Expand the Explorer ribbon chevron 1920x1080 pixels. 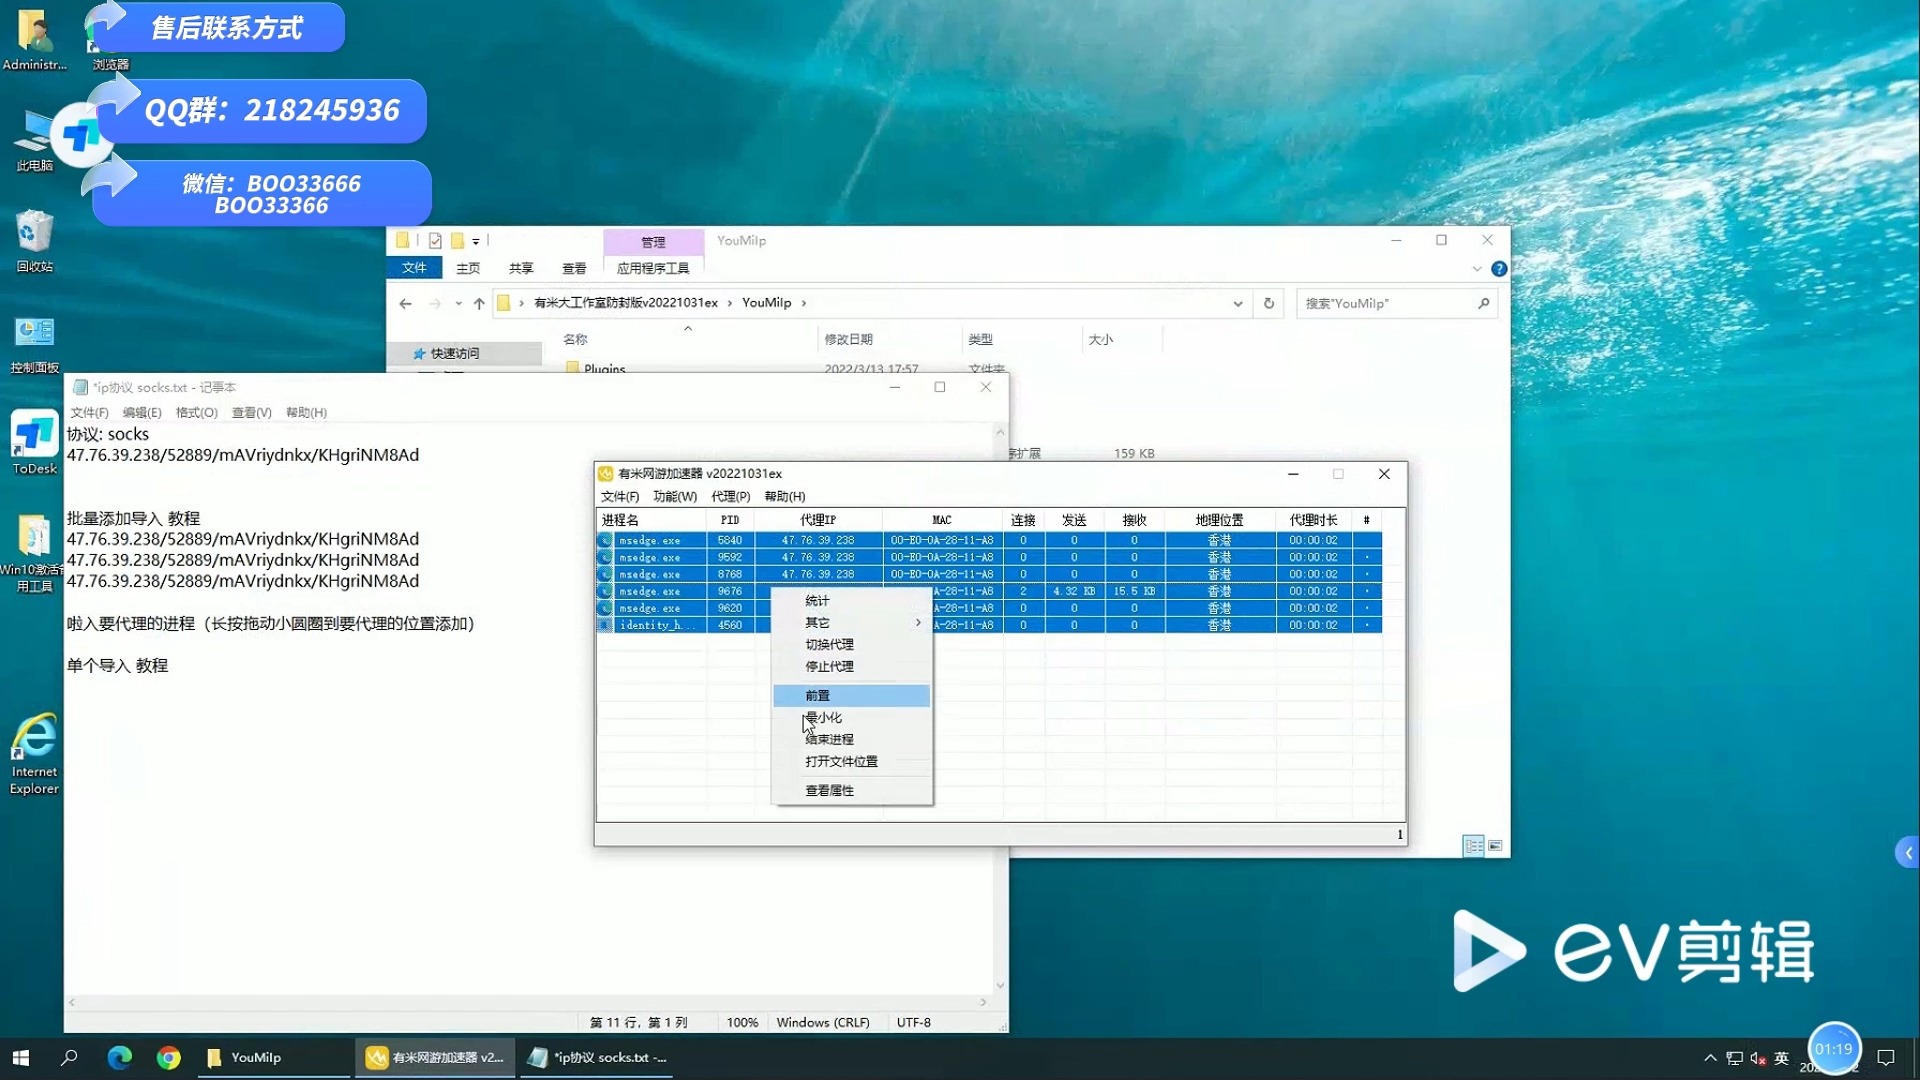click(1477, 269)
